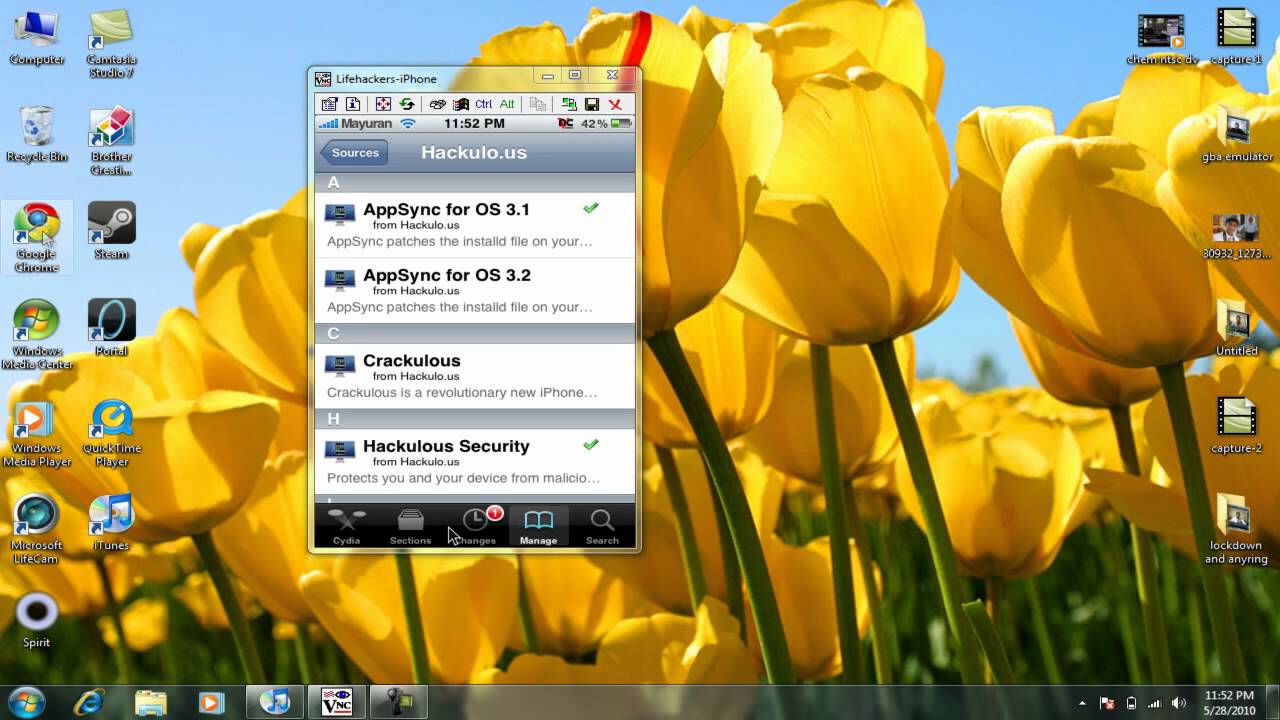Toggle the Alt key in VNC toolbar

tap(507, 104)
